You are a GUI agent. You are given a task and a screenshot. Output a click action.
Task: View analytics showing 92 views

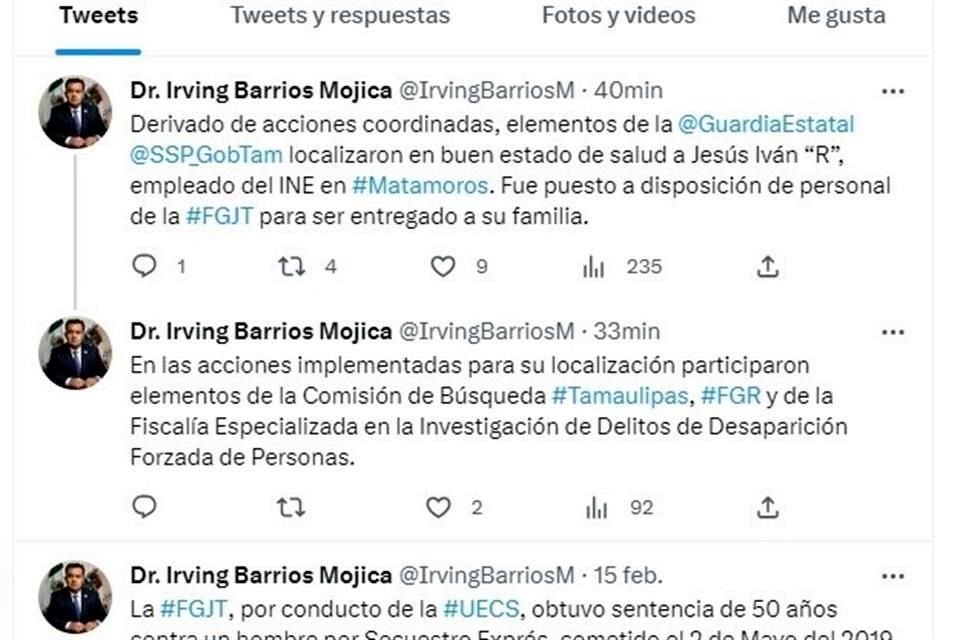click(596, 507)
